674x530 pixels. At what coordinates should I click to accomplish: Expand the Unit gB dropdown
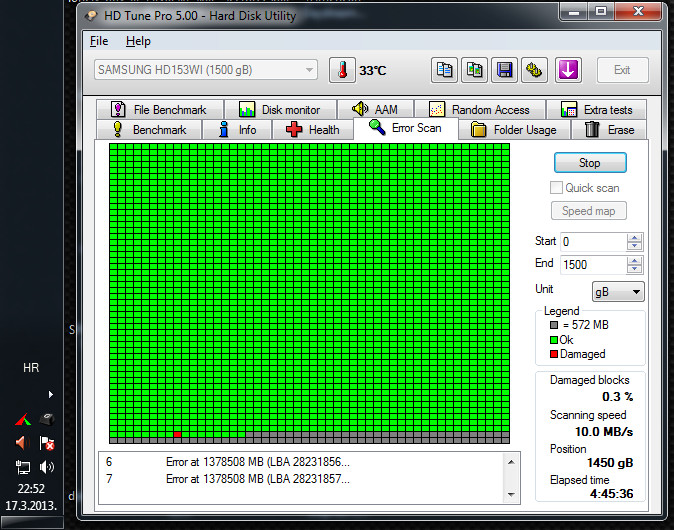(618, 291)
